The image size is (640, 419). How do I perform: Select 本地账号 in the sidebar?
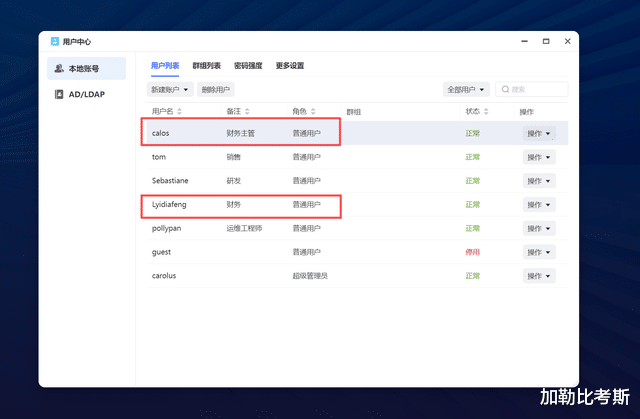(87, 69)
